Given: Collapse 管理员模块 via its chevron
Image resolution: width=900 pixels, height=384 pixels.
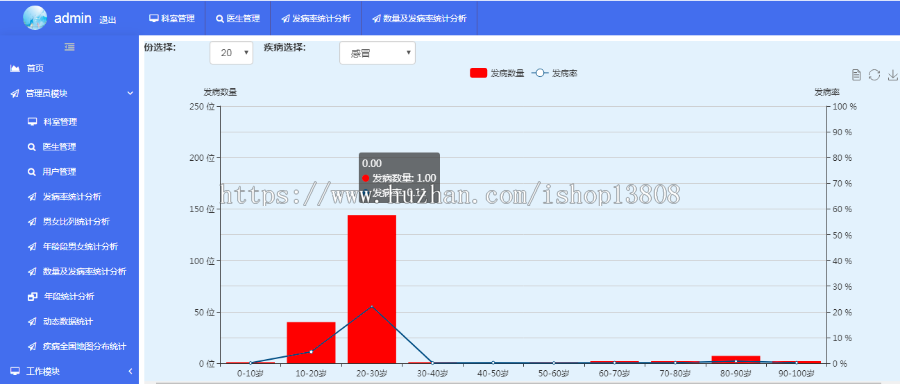Looking at the screenshot, I should click(130, 93).
